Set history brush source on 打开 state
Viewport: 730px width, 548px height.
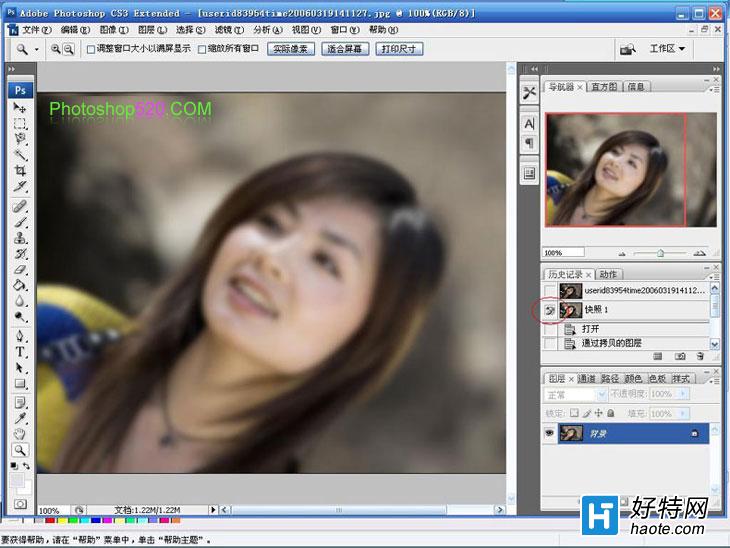click(550, 329)
